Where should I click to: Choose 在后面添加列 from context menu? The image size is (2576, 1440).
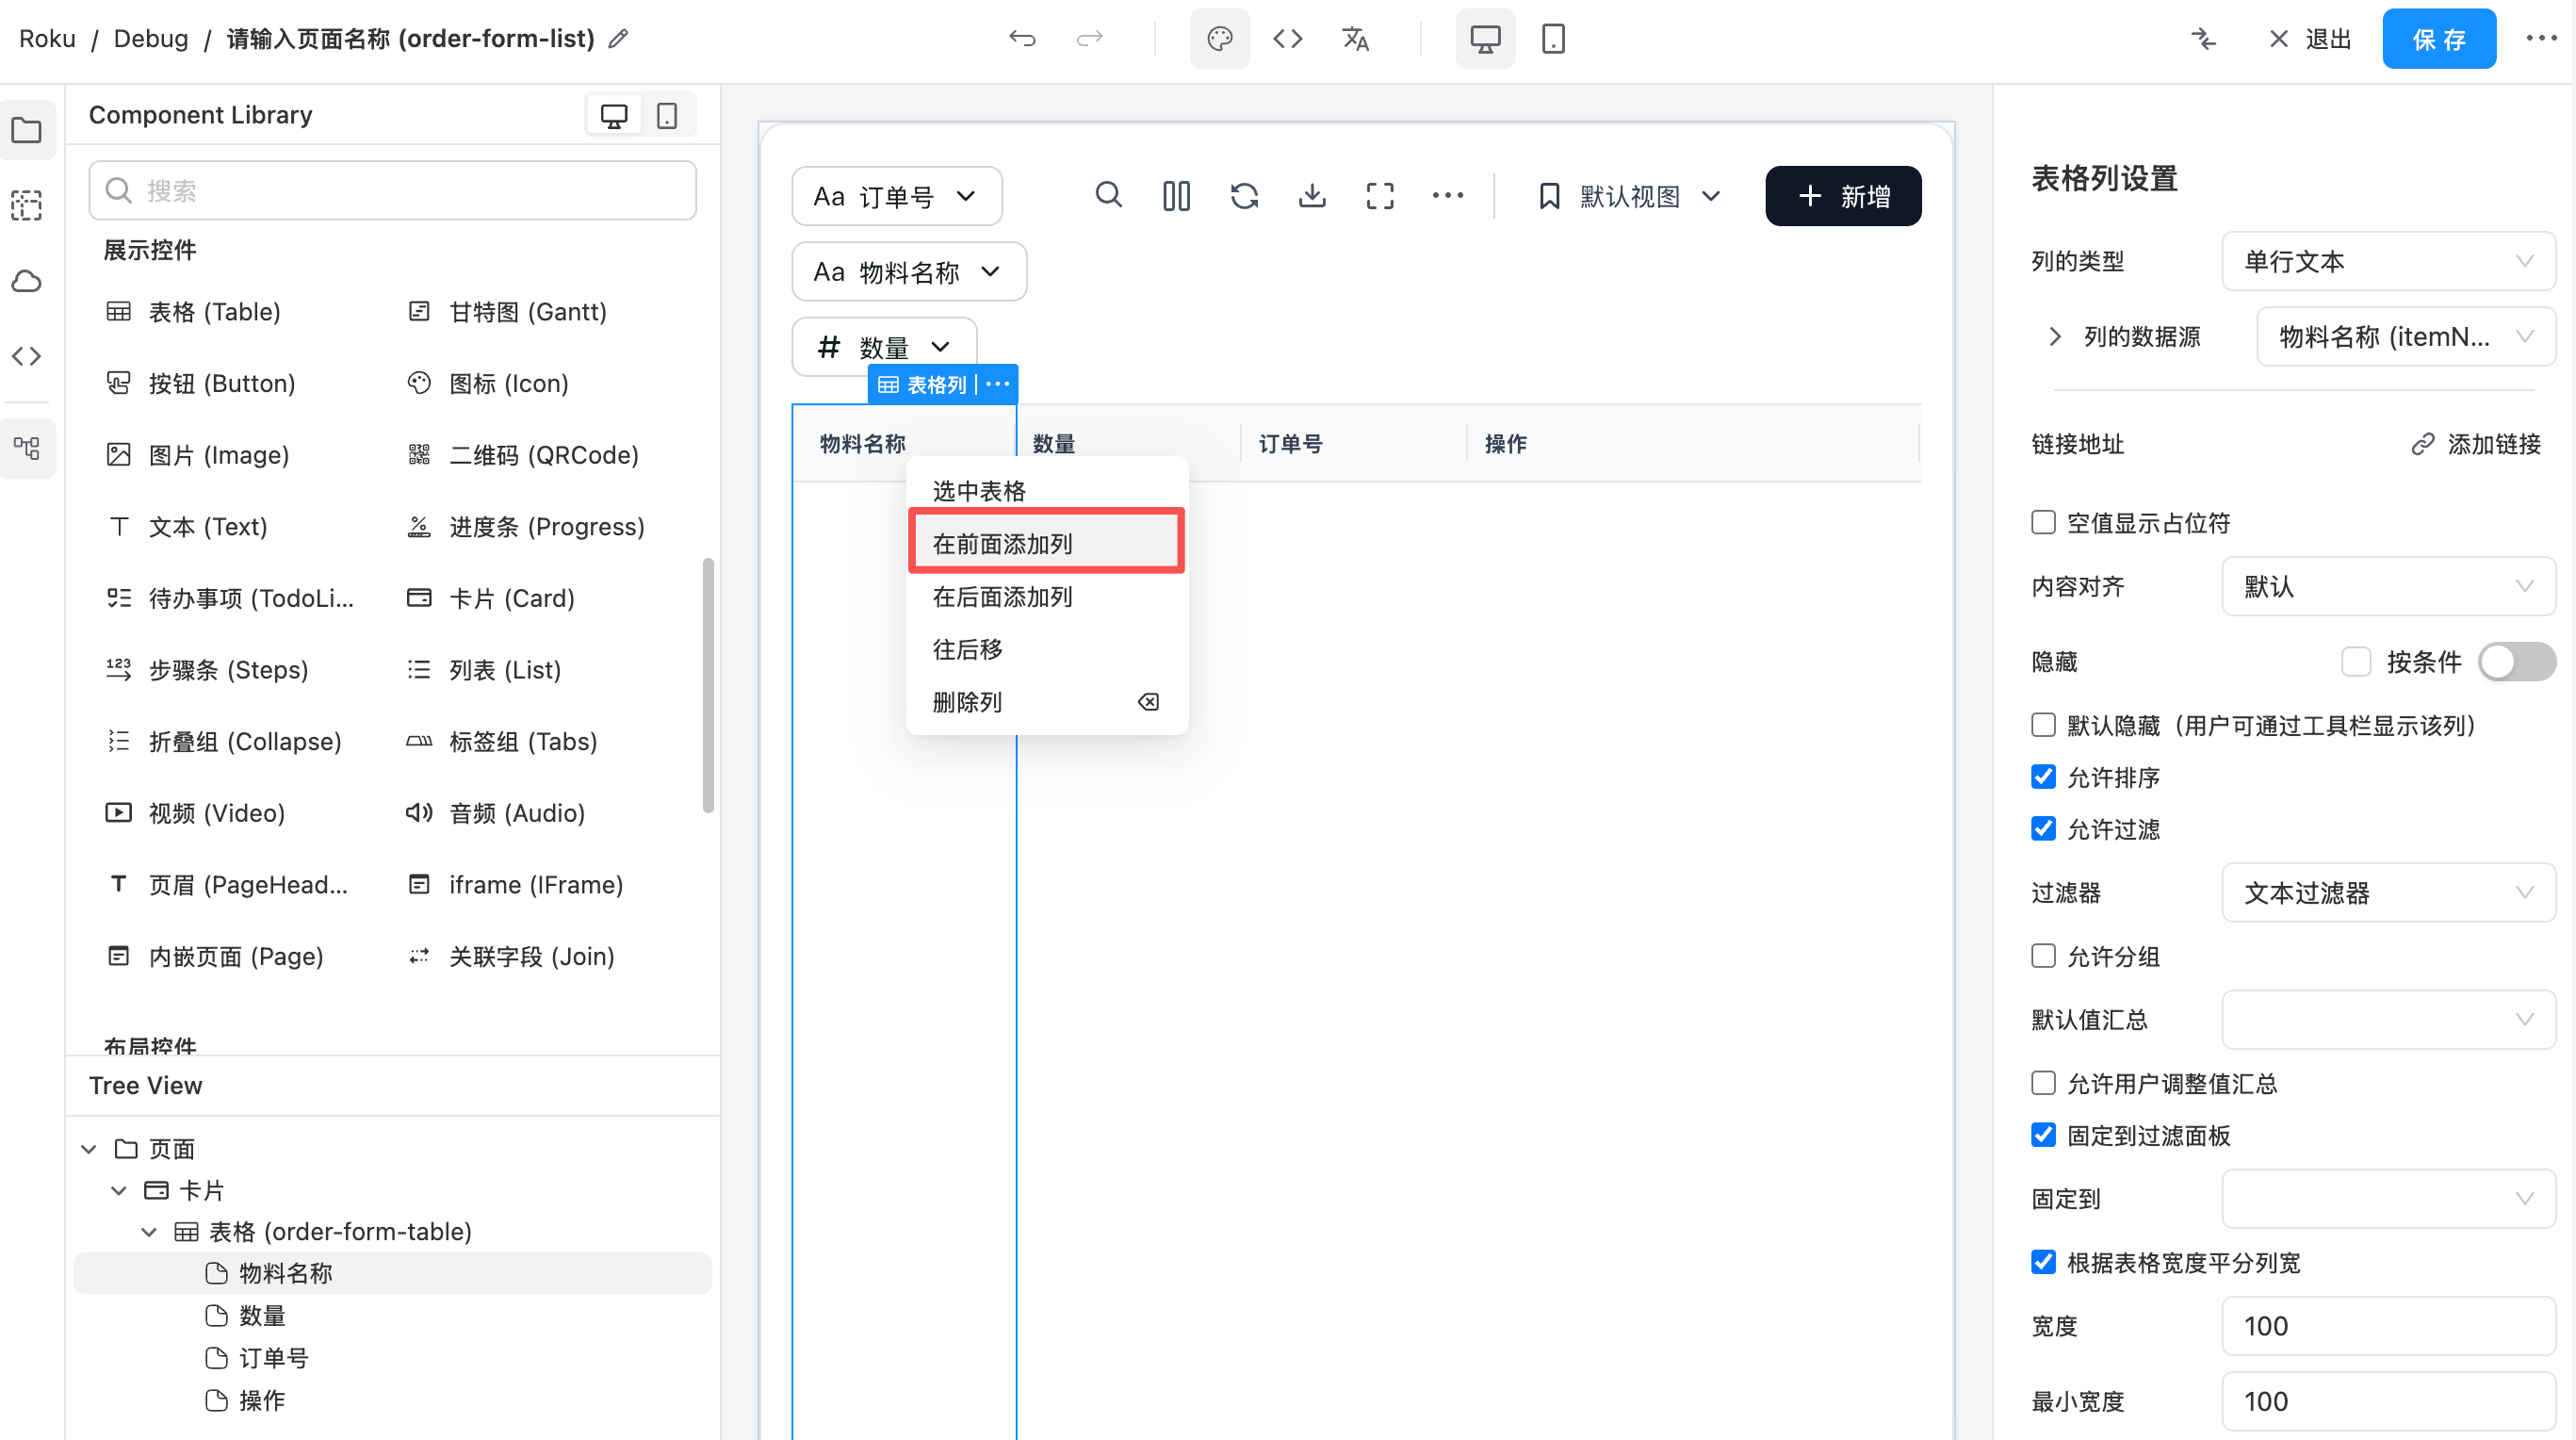coord(1047,596)
